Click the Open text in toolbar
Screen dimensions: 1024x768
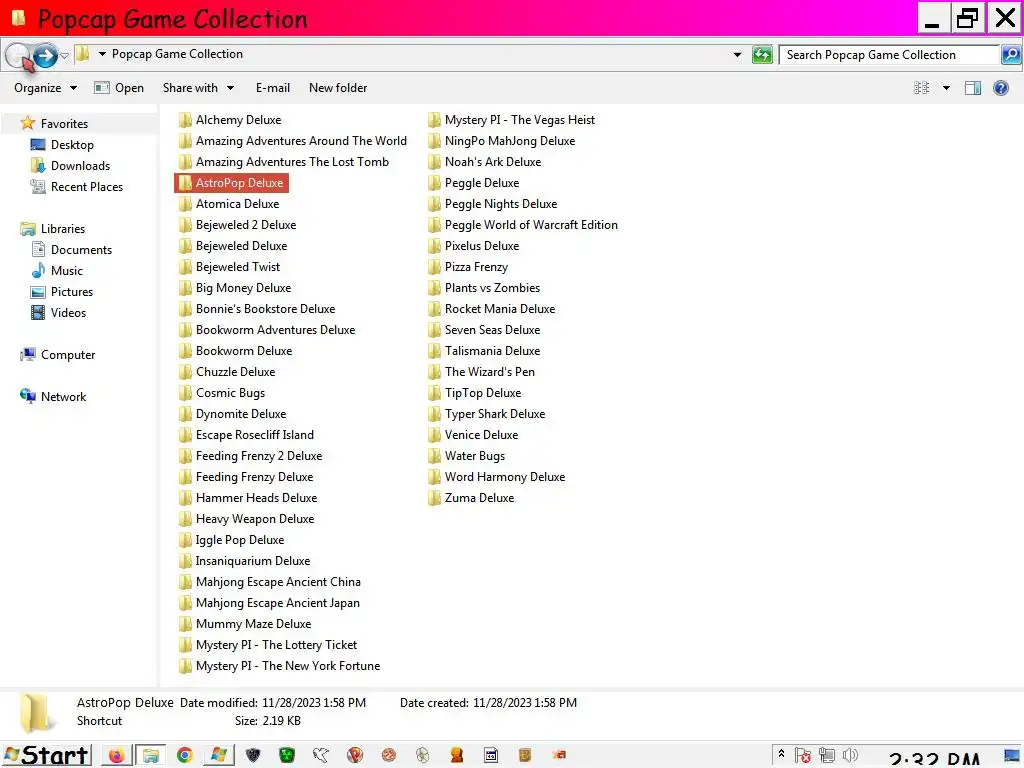click(129, 88)
